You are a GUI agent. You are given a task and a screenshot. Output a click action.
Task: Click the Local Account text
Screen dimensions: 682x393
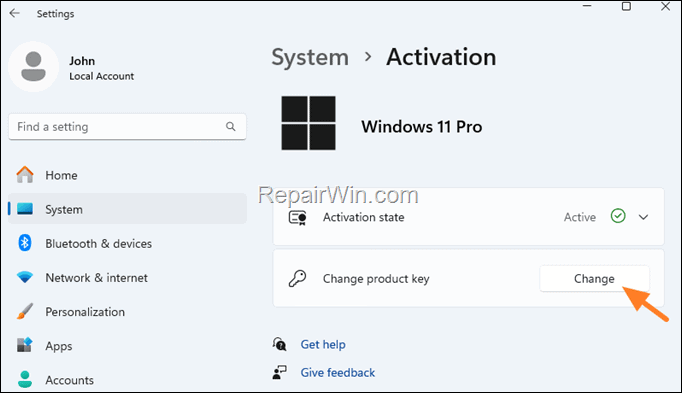tap(101, 76)
